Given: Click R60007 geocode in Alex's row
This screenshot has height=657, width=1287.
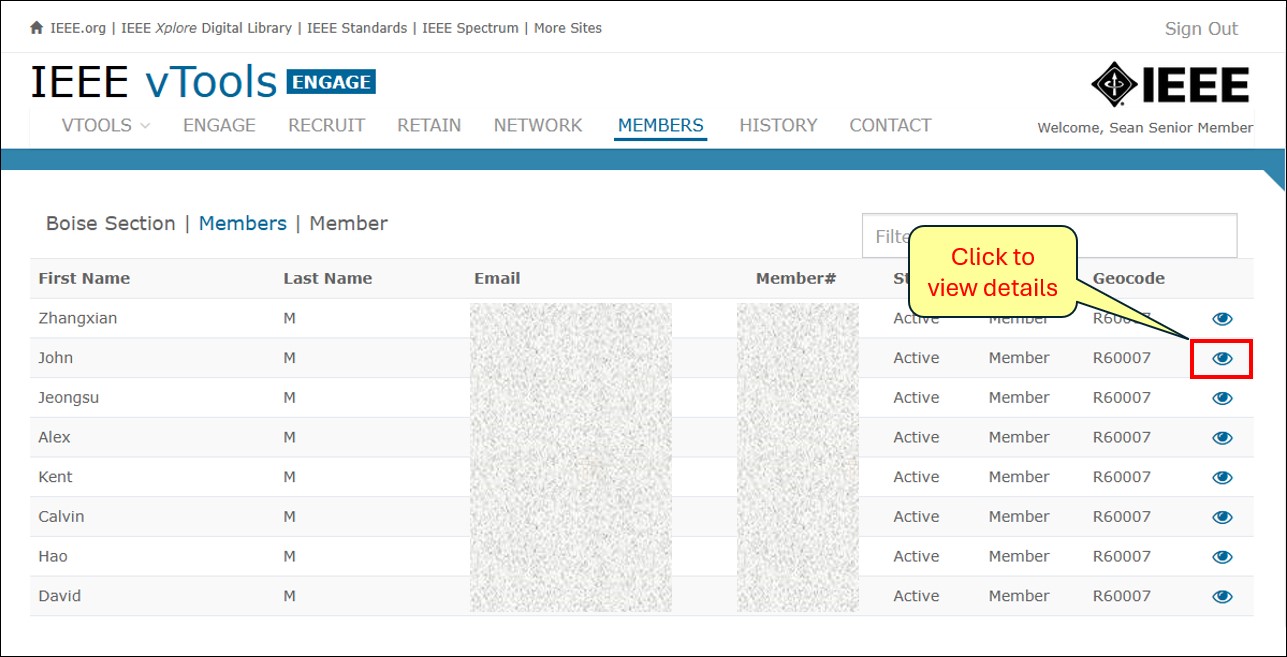Looking at the screenshot, I should coord(1122,437).
